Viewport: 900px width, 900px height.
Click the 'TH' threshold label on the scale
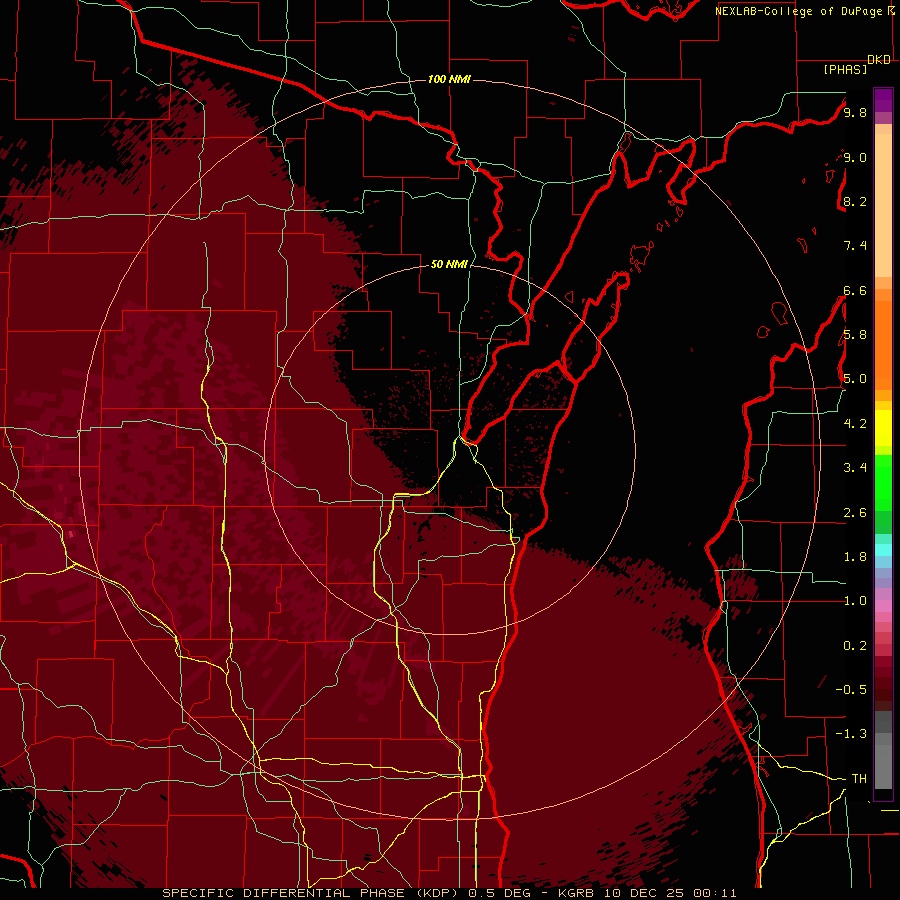pos(859,779)
